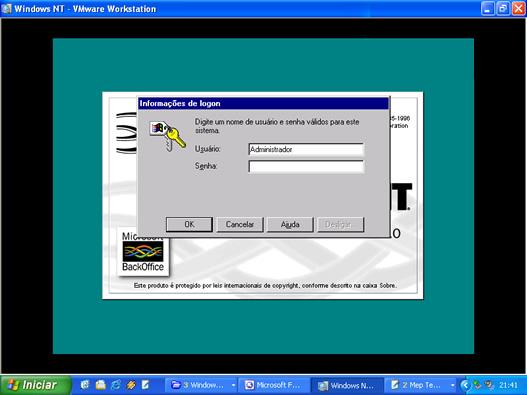Image resolution: width=527 pixels, height=395 pixels.
Task: Focus the Usuário input field
Action: pyautogui.click(x=306, y=149)
